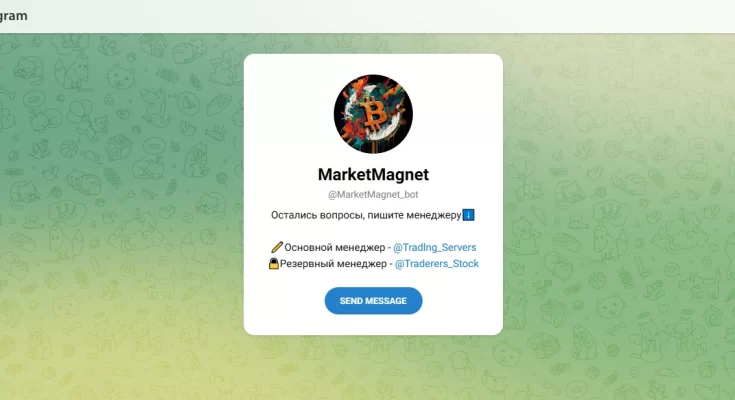Click the Остались вопросы description line

coord(373,215)
